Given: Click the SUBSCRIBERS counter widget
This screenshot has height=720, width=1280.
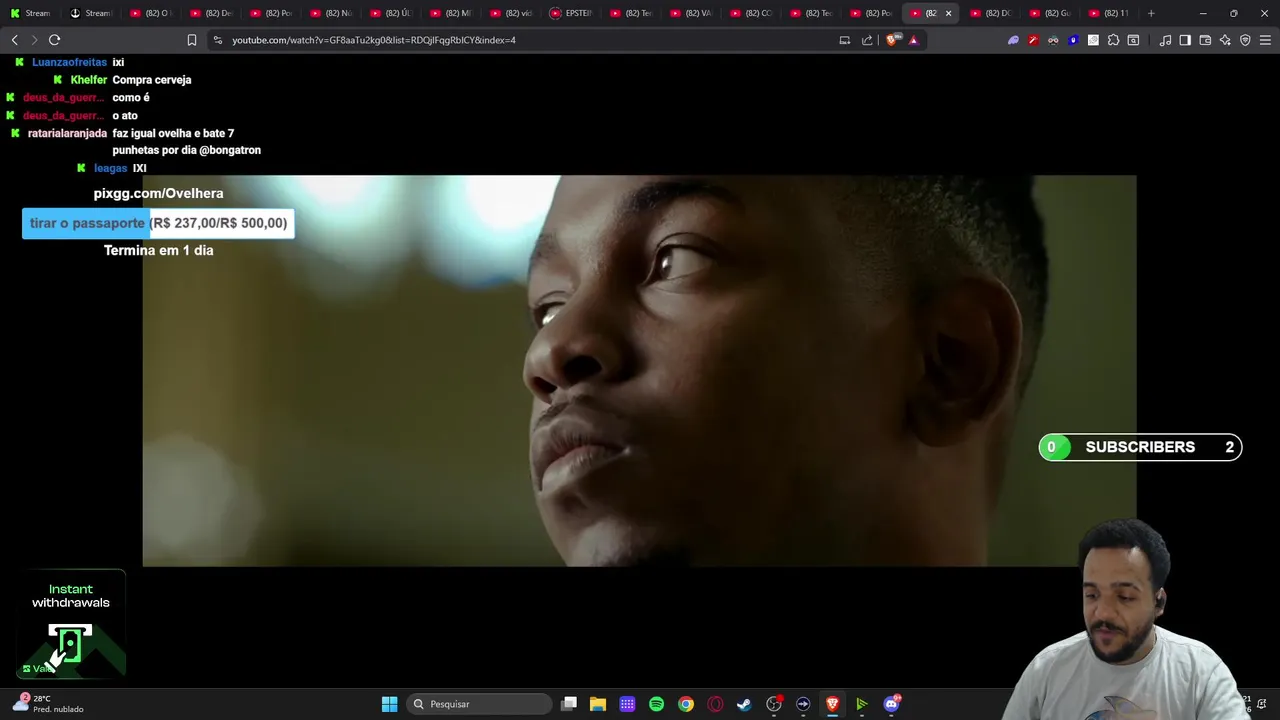Looking at the screenshot, I should pyautogui.click(x=1140, y=447).
